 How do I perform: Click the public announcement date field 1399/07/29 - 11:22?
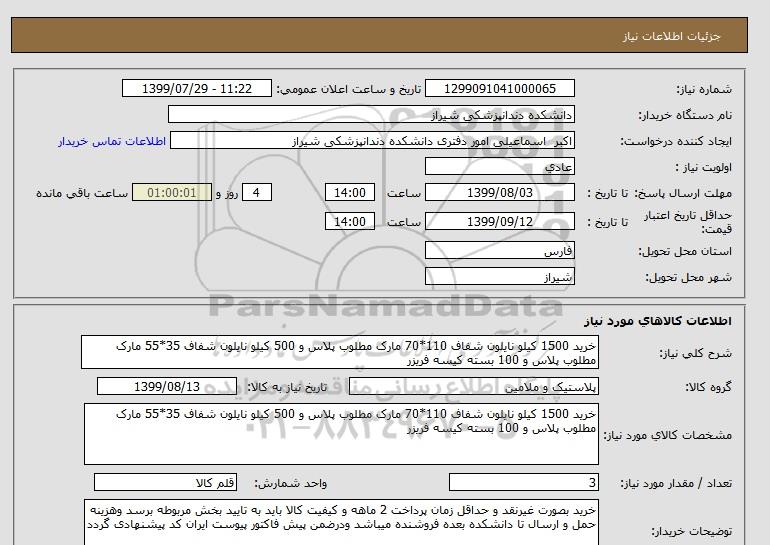click(x=196, y=88)
